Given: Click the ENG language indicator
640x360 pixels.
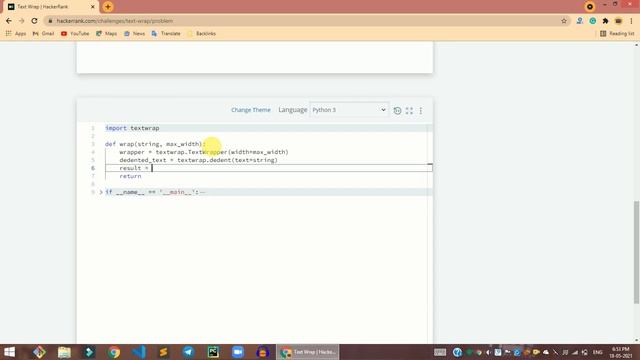Looking at the screenshot, I should [598, 352].
